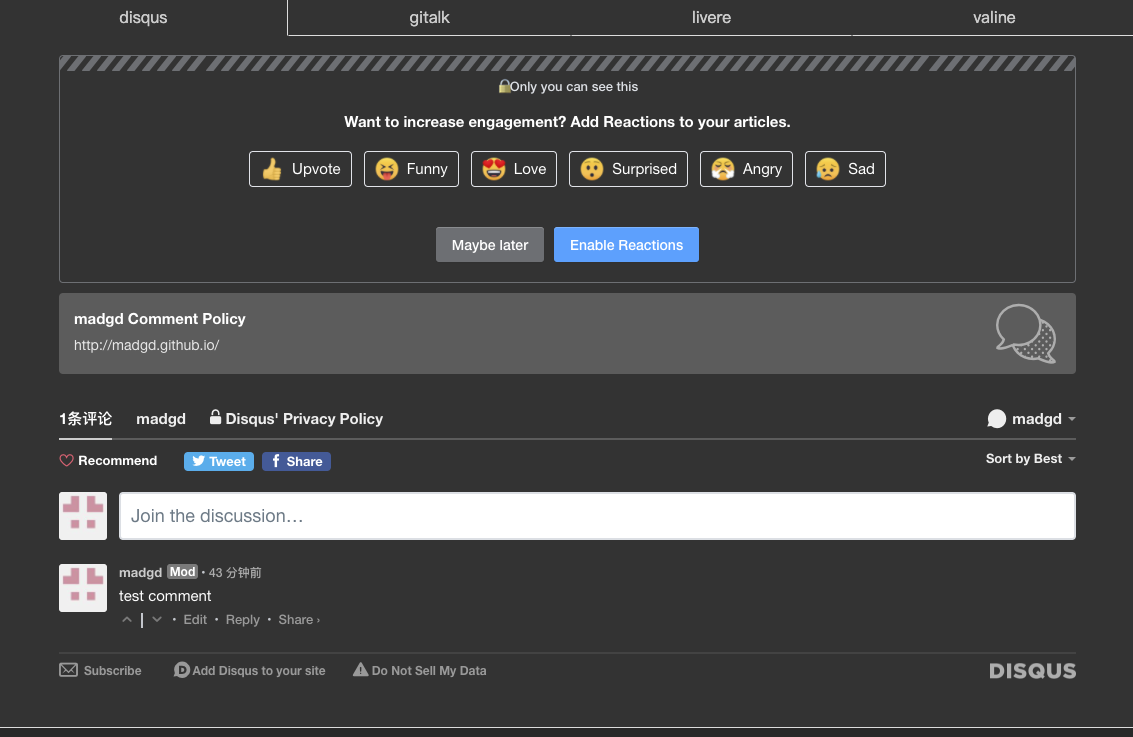
Task: Open the madgd user dropdown menu
Action: [1031, 419]
